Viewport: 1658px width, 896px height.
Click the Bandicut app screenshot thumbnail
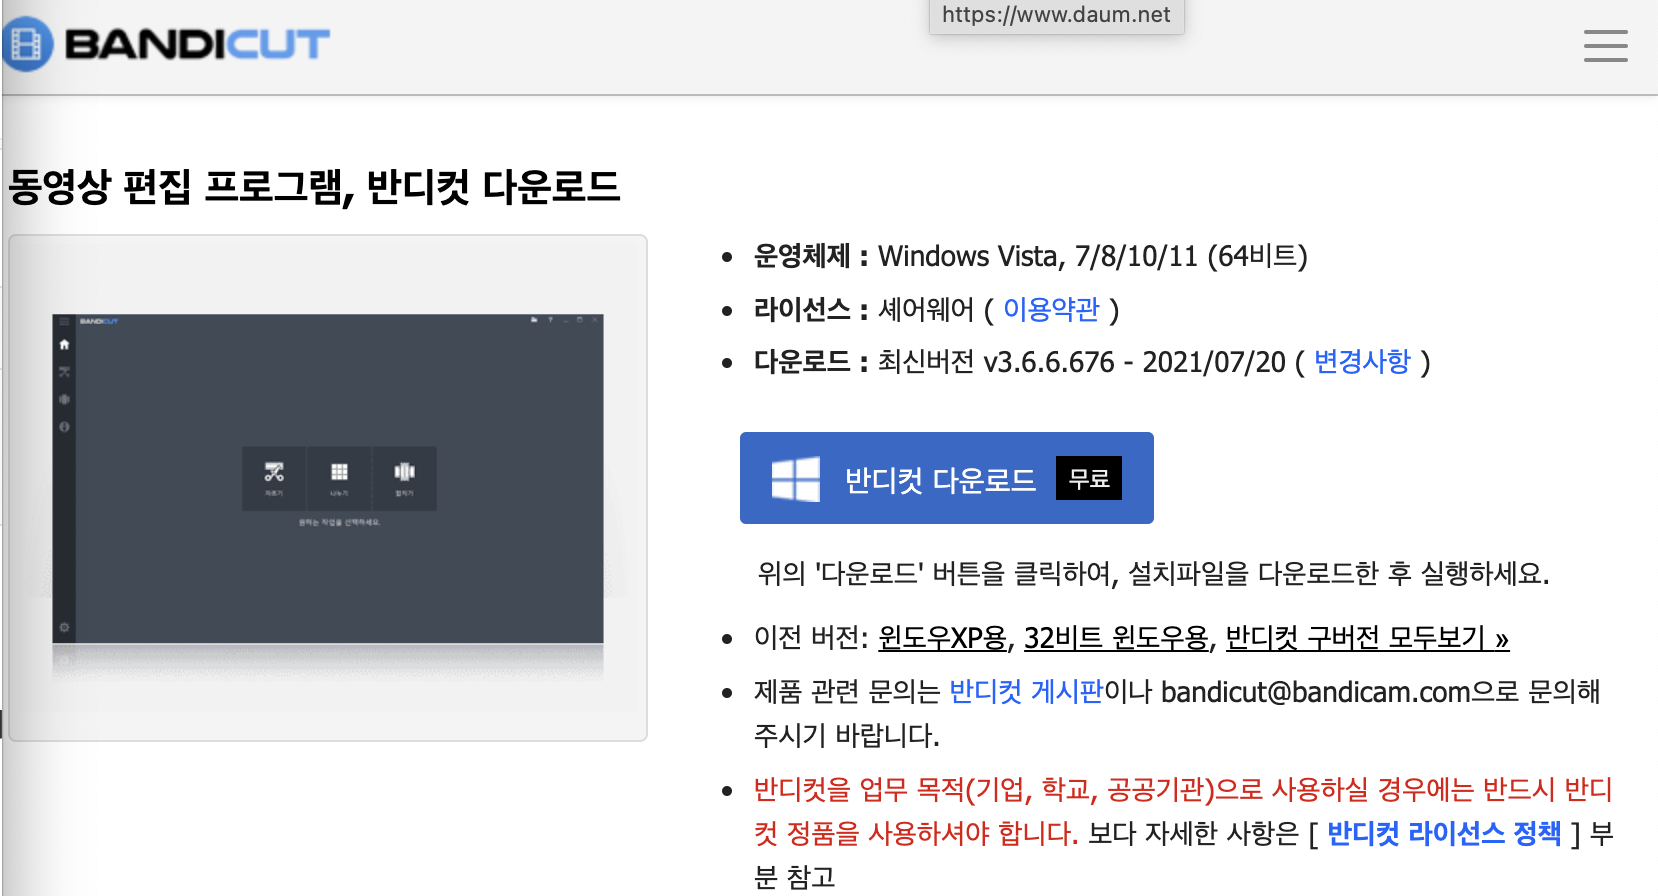(x=328, y=488)
